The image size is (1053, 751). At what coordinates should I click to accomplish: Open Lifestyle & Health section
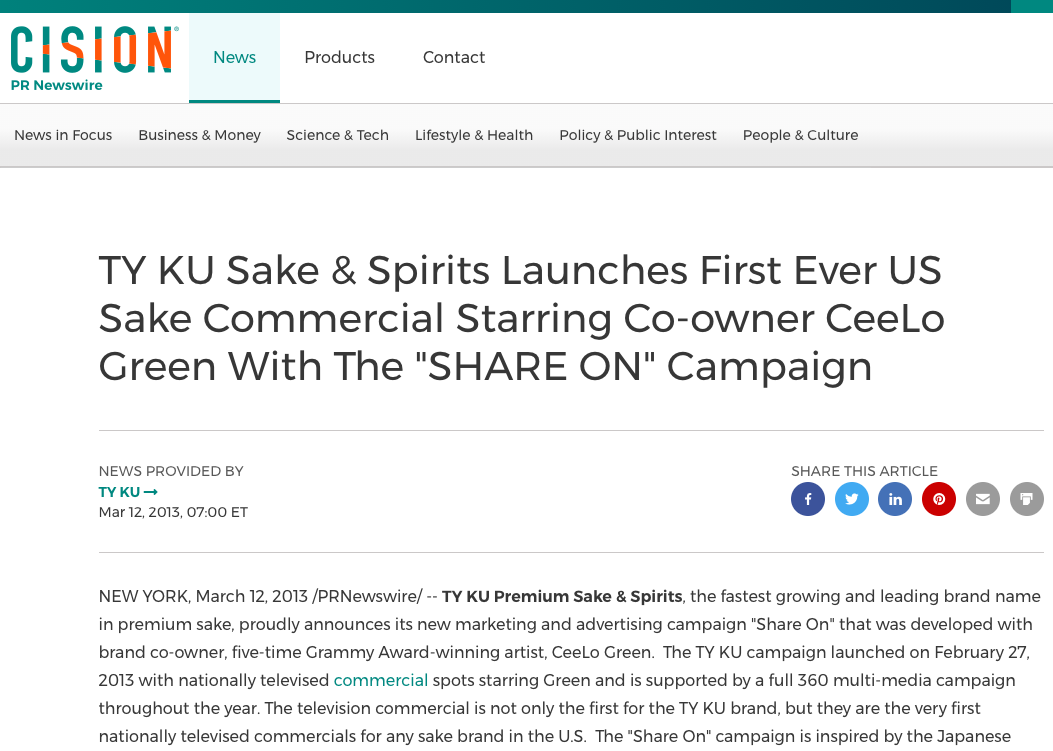point(474,135)
